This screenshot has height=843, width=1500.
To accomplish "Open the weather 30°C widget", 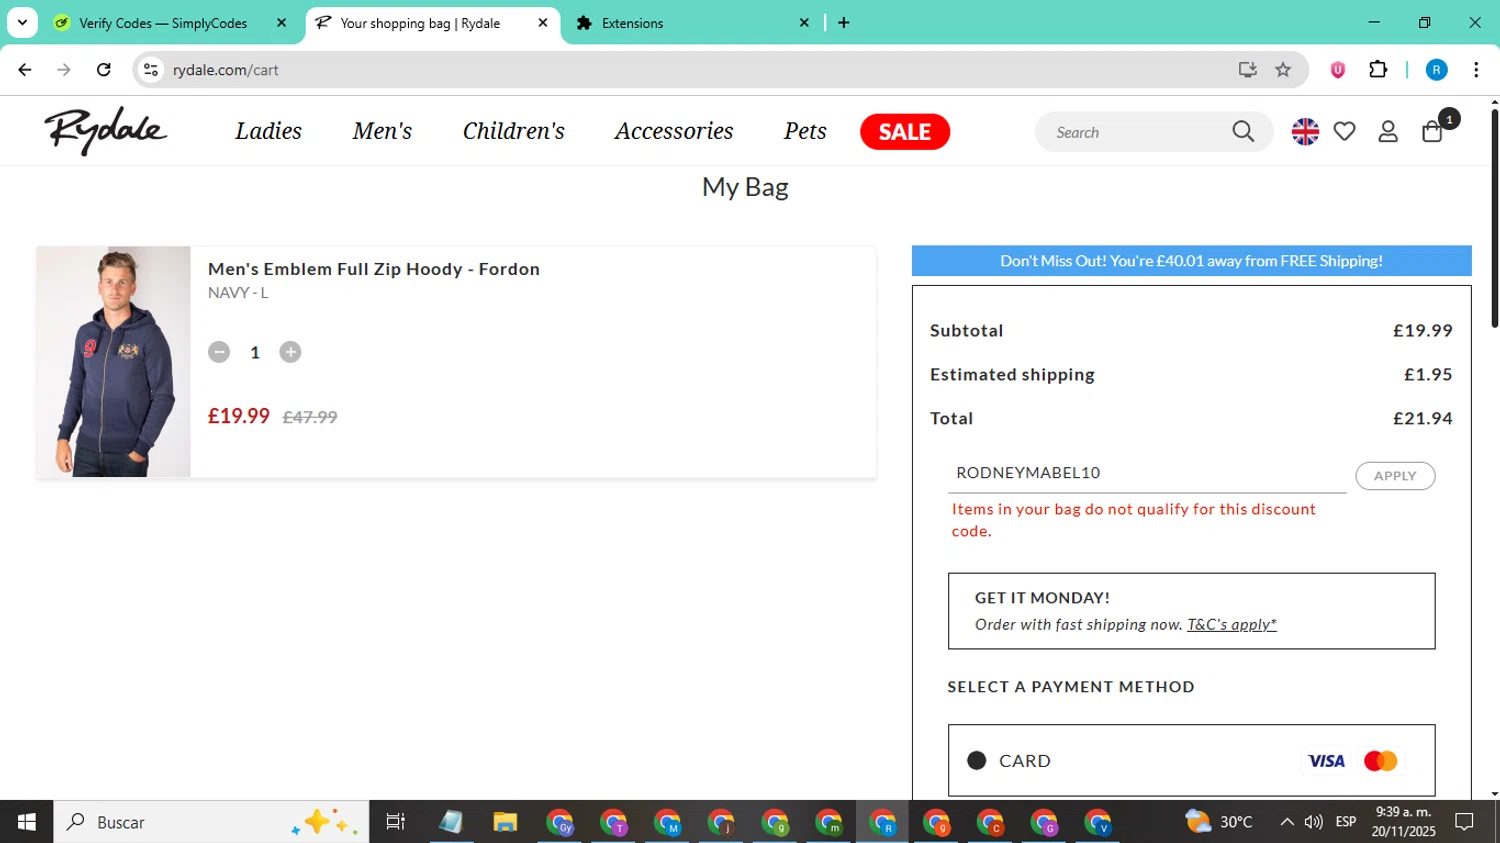I will click(x=1219, y=822).
